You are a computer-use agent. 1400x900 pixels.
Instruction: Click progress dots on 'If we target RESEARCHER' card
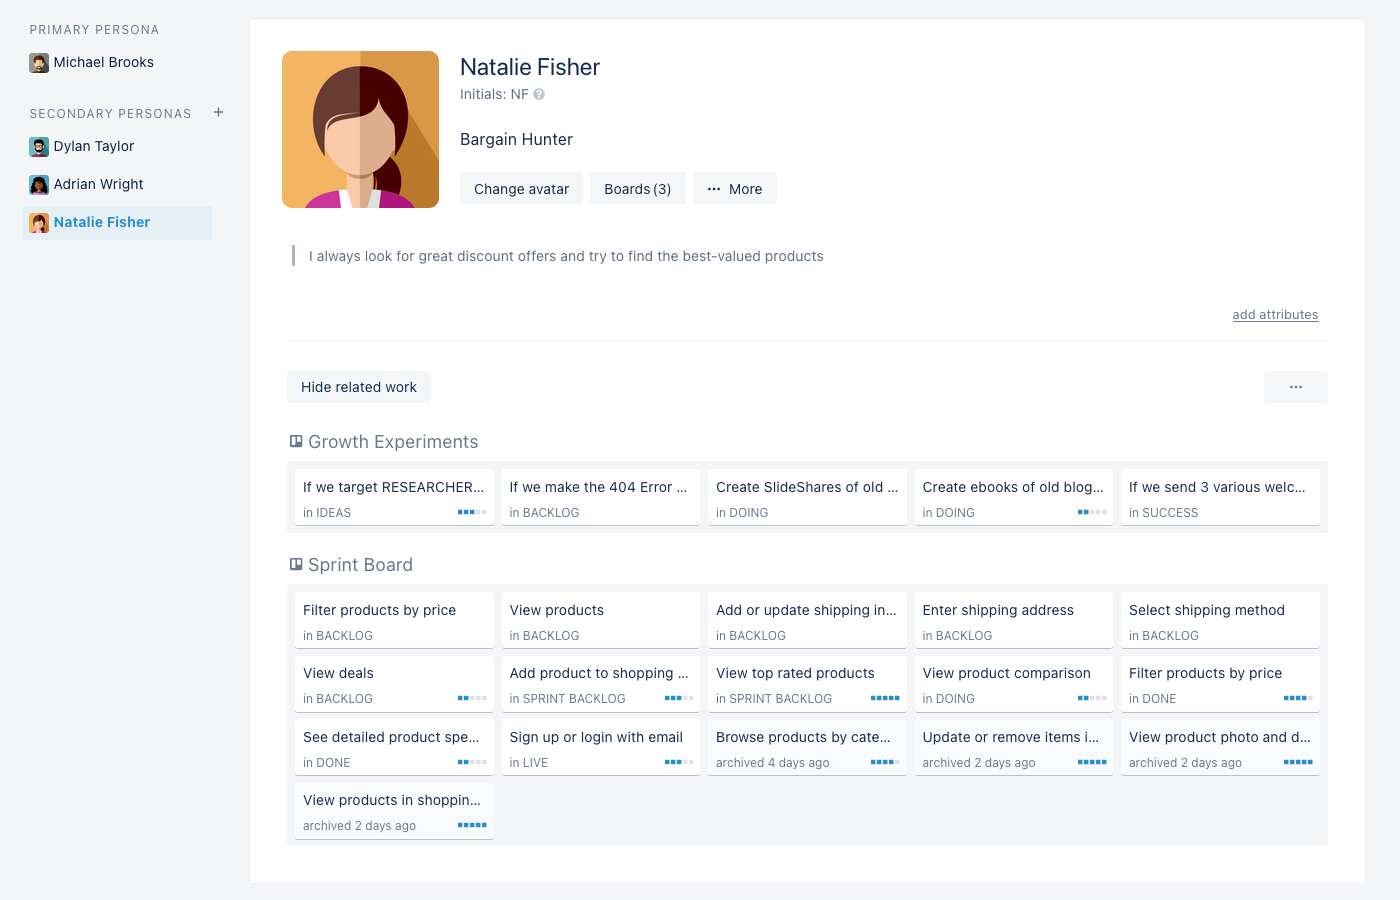pos(472,512)
